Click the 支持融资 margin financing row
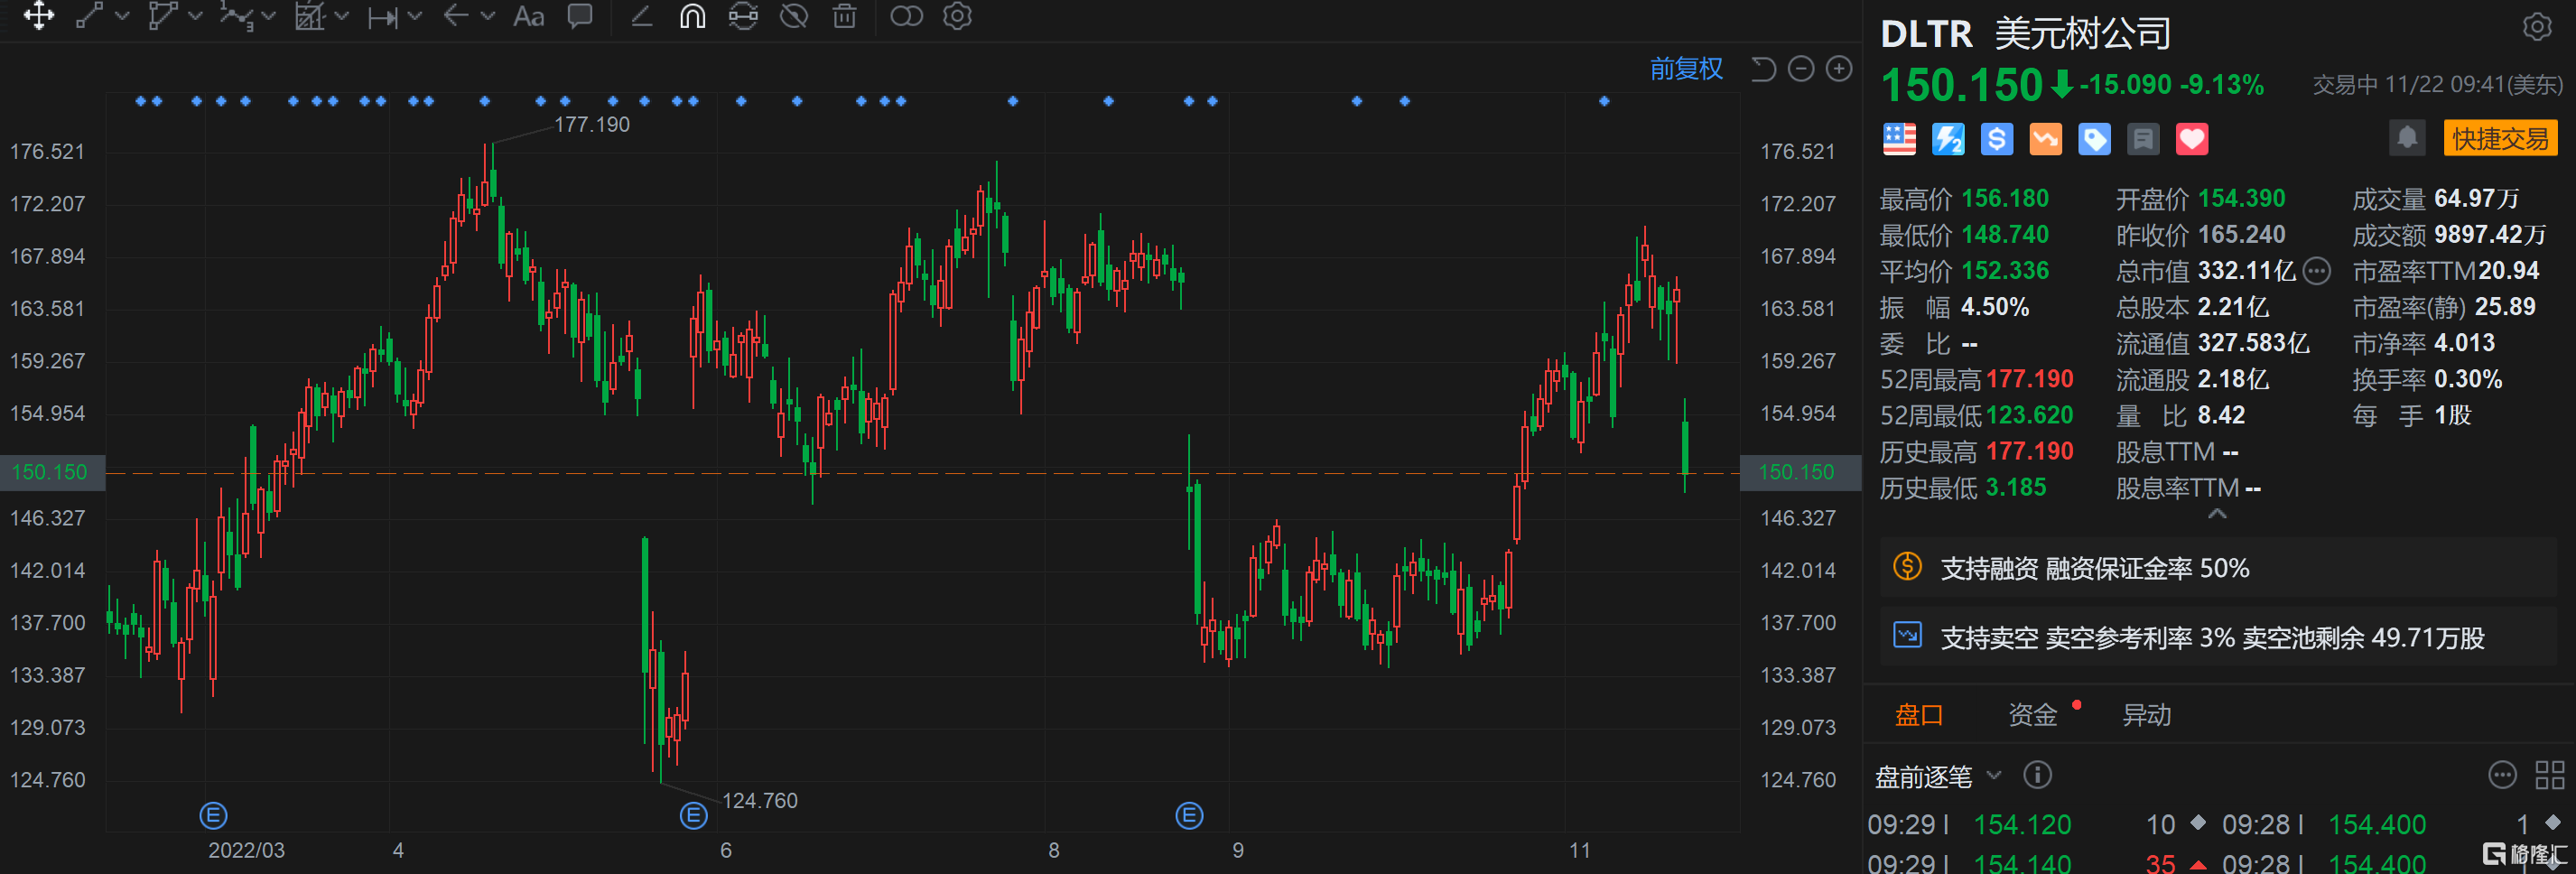Image resolution: width=2576 pixels, height=874 pixels. (2218, 568)
